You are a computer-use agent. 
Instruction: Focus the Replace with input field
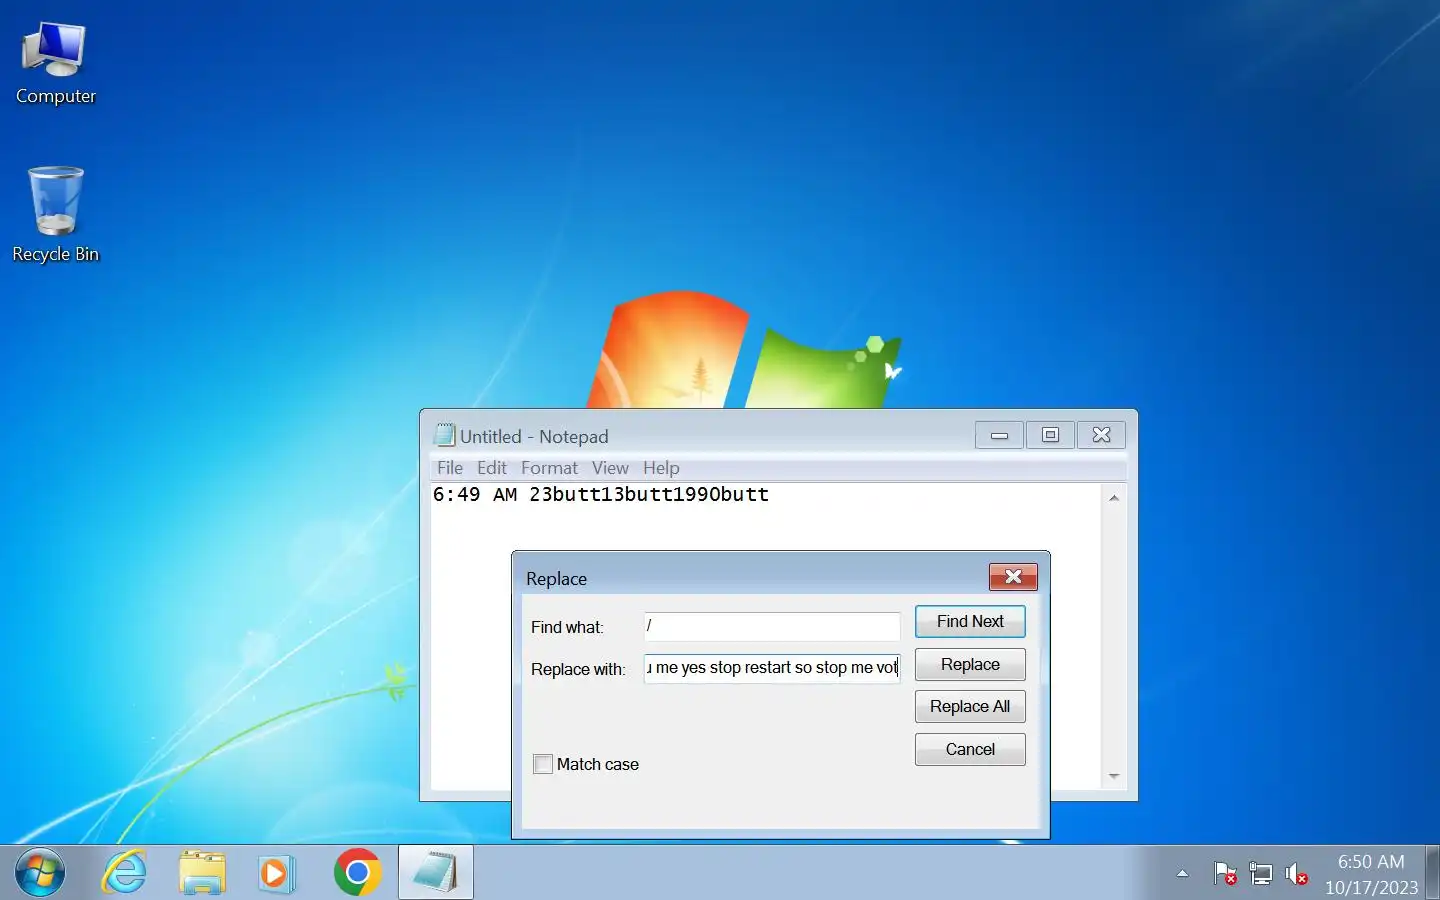pyautogui.click(x=772, y=668)
